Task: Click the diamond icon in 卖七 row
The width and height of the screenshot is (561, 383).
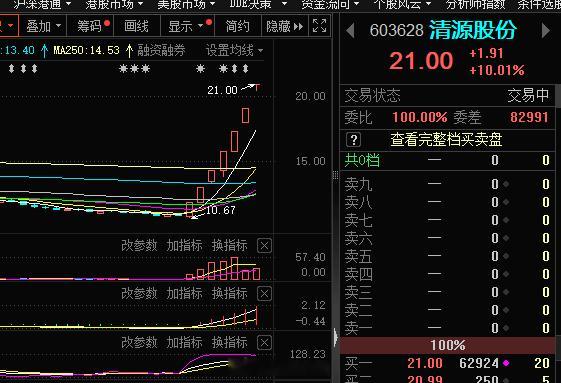Action: click(x=506, y=220)
